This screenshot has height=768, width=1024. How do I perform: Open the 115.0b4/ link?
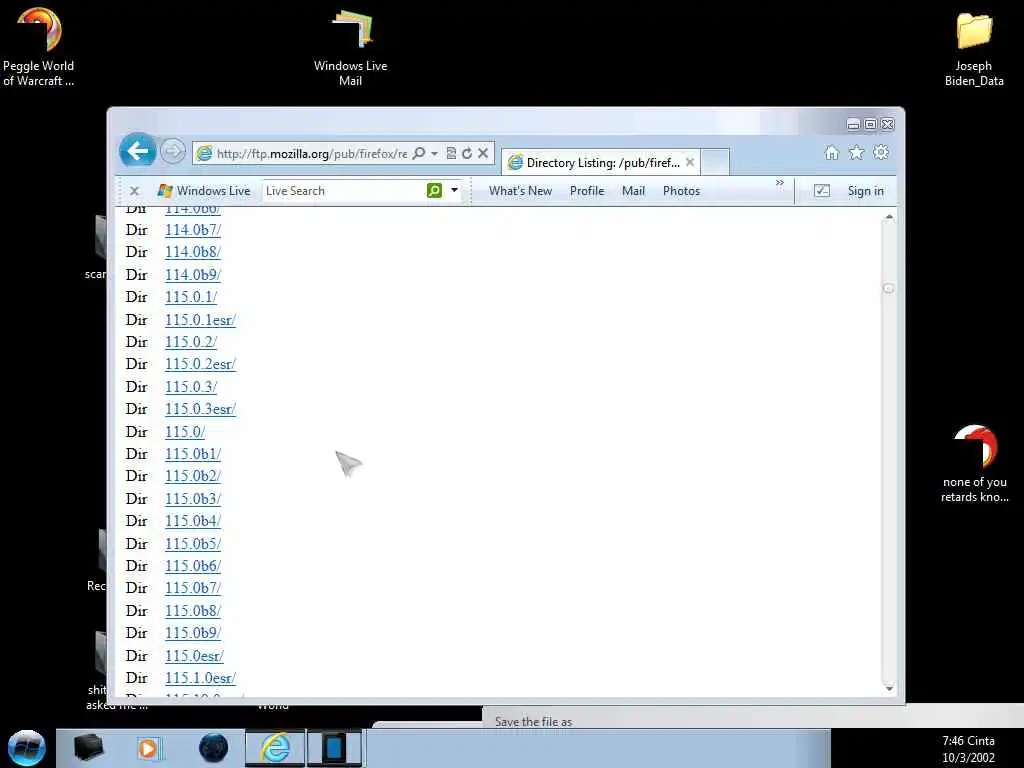pos(193,521)
